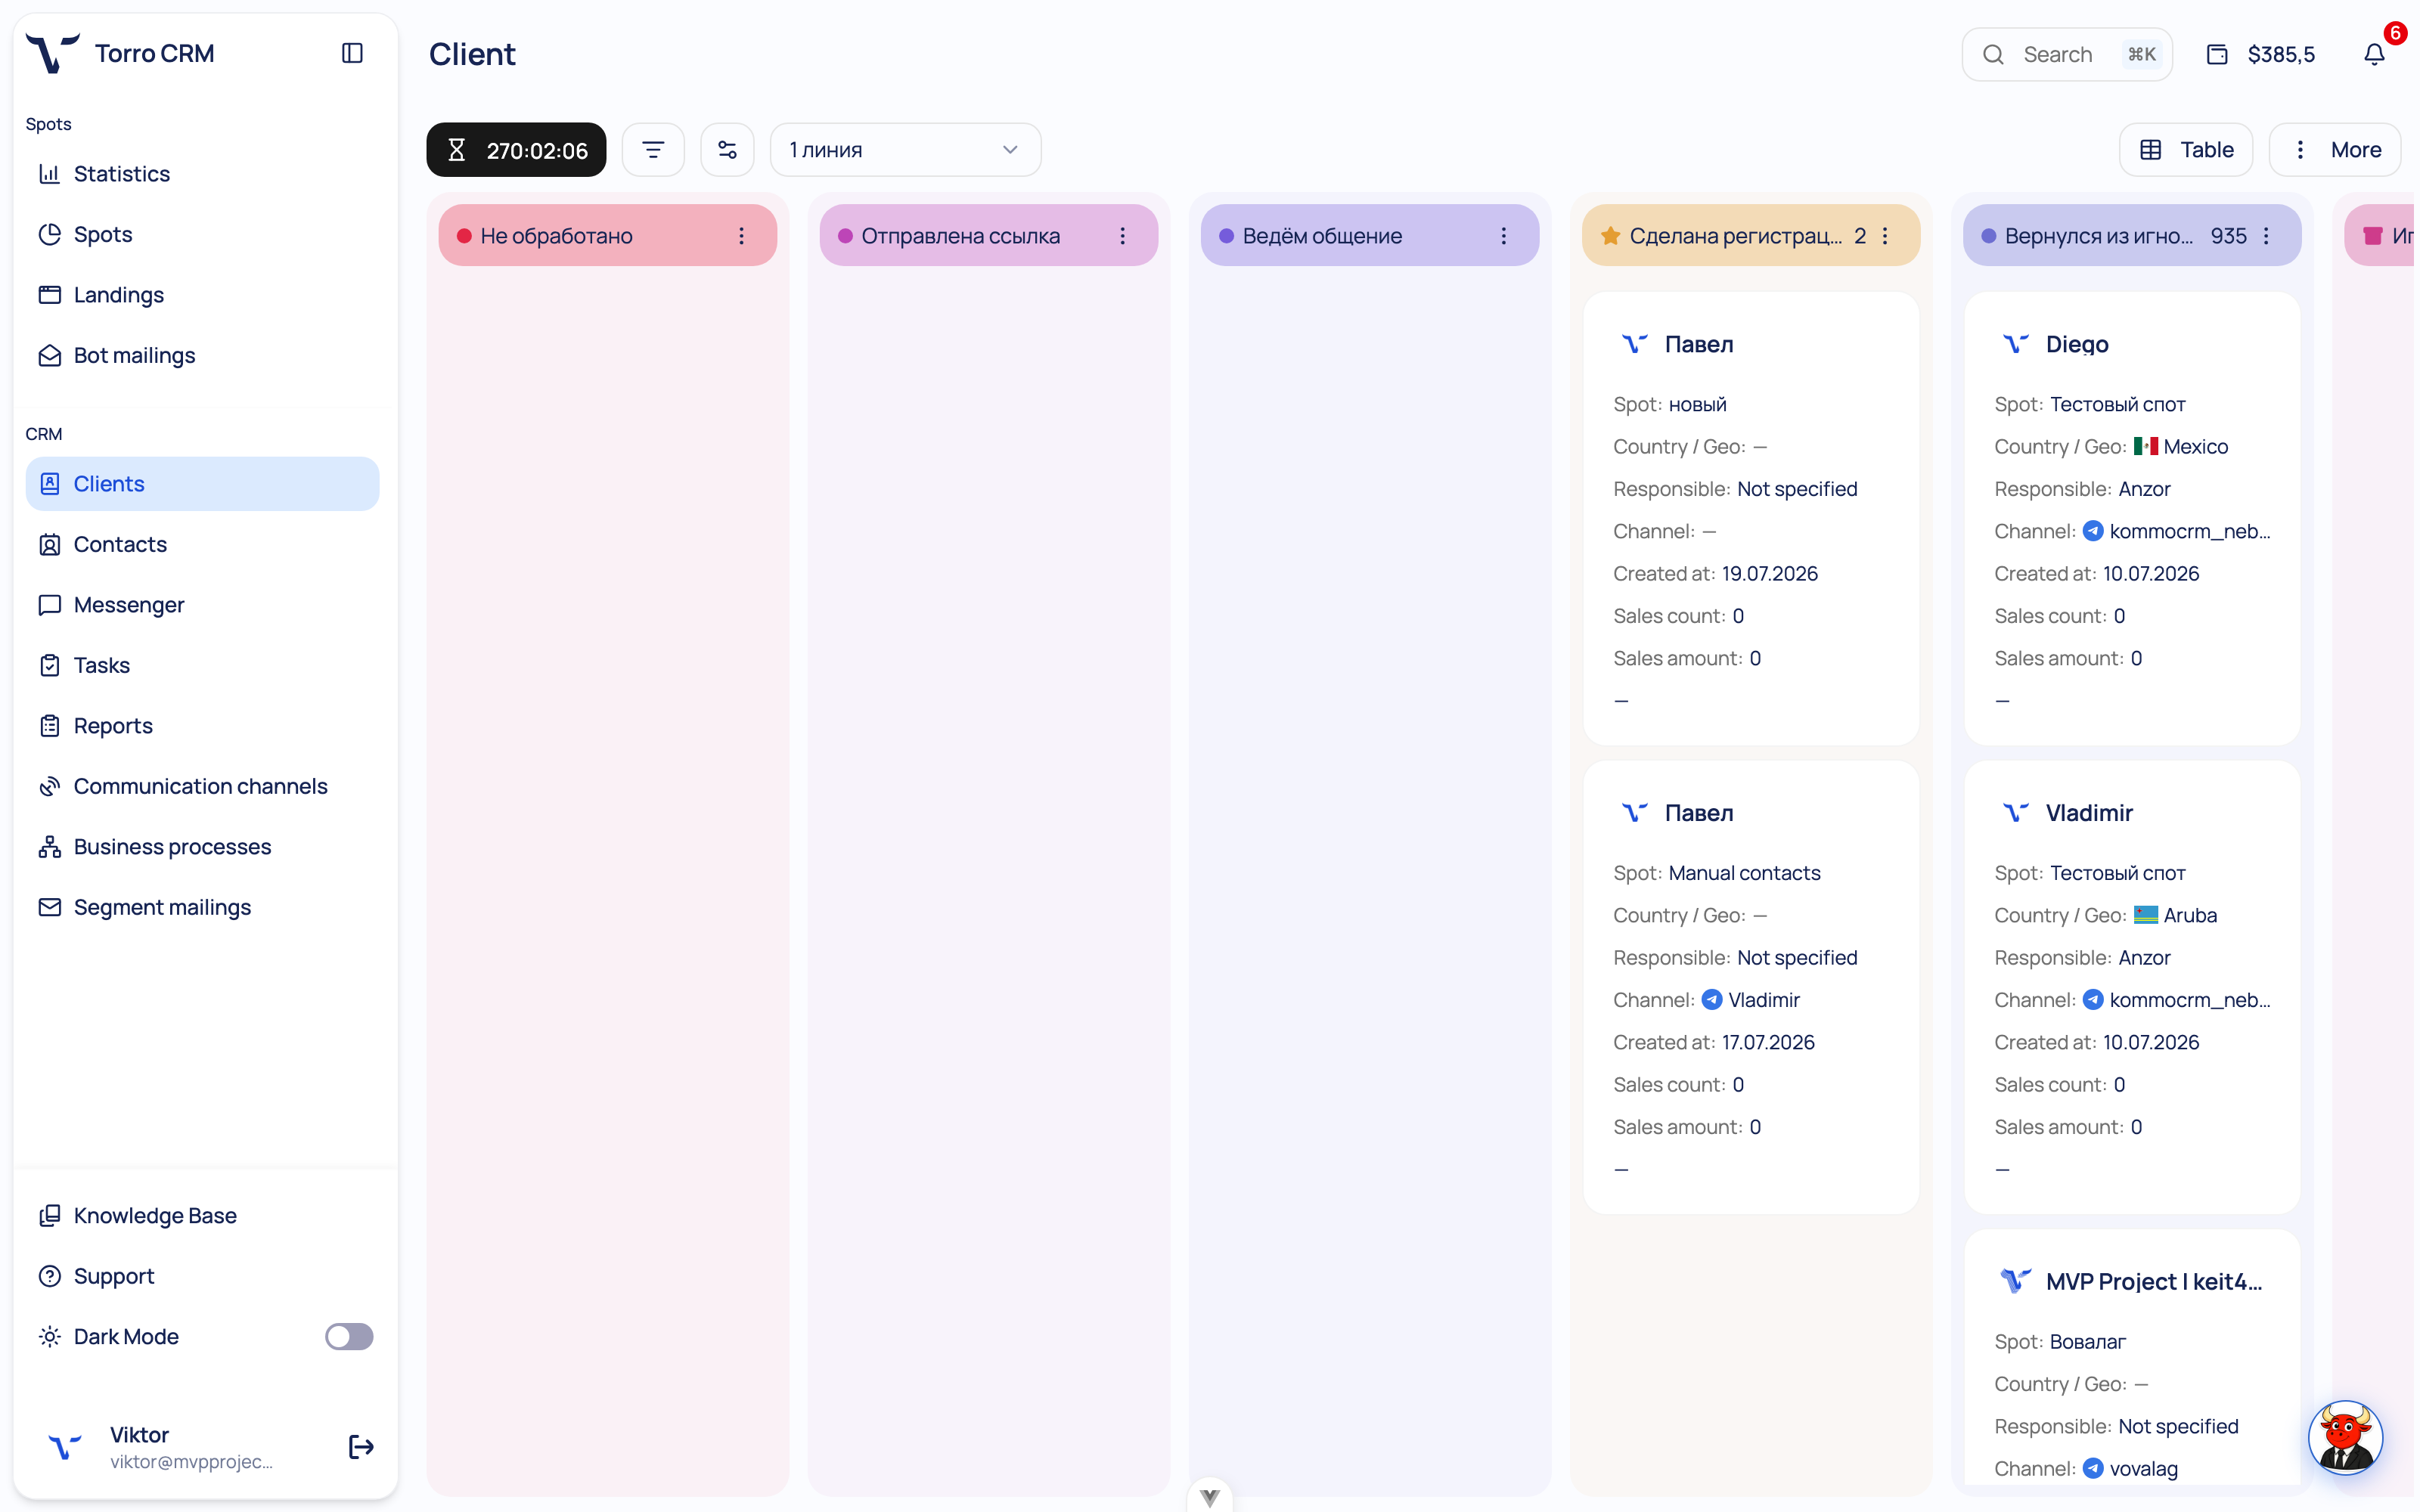This screenshot has height=1512, width=2420.
Task: Open options for Вернулся из игнора column
Action: (x=2266, y=236)
